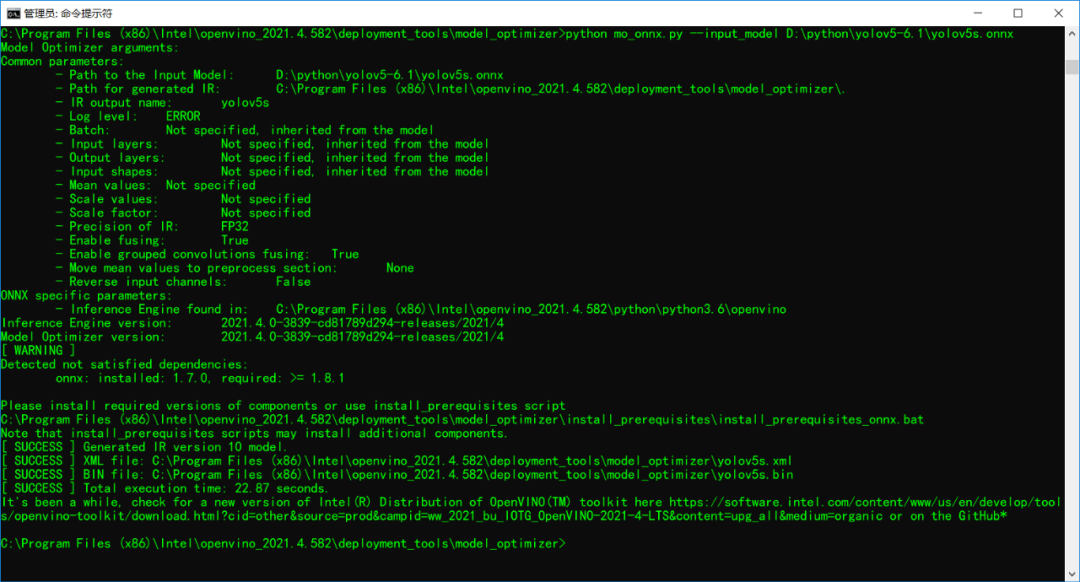Click the vertical scrollbar thumb
The height and width of the screenshot is (582, 1080).
point(1072,67)
